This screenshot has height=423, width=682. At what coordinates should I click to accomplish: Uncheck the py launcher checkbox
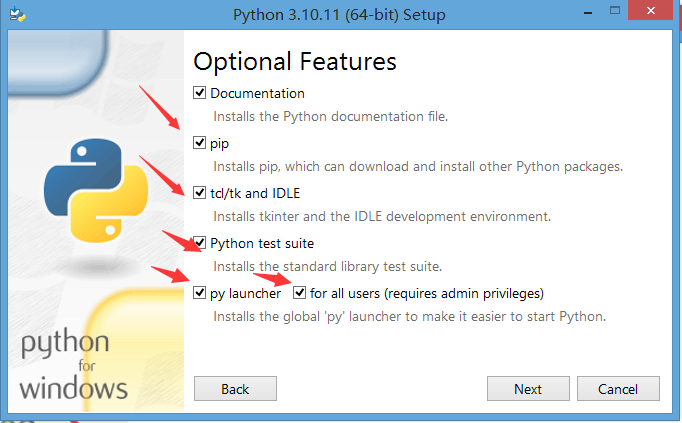[x=199, y=293]
